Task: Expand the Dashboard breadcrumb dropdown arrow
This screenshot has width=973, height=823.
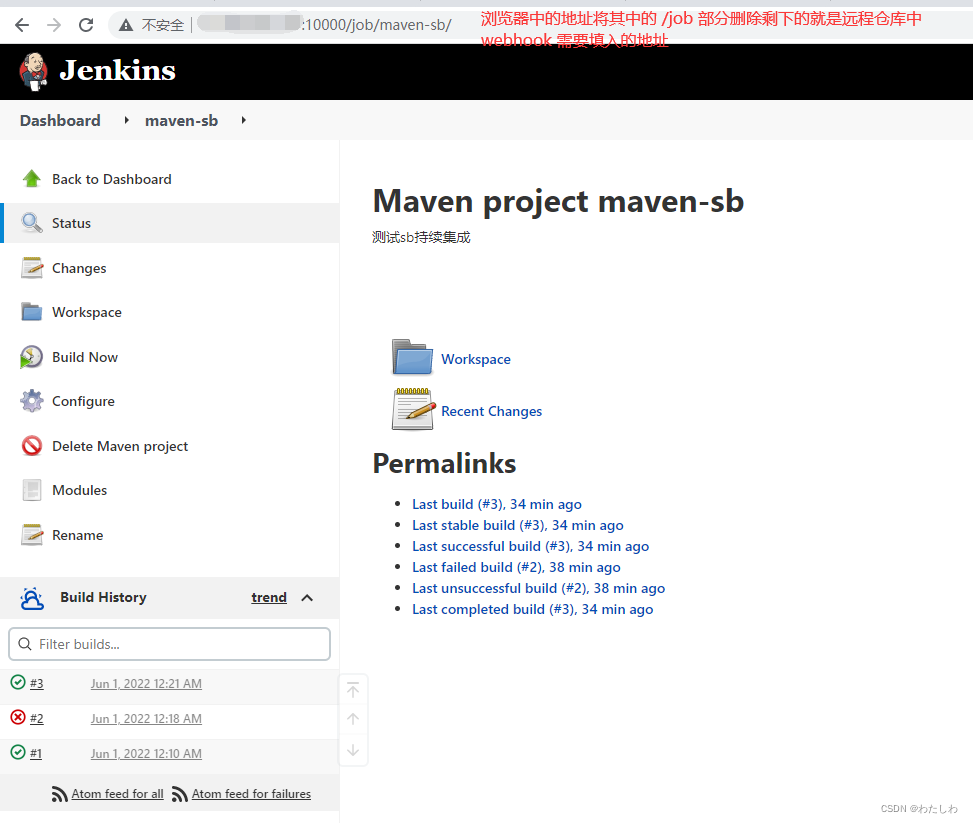Action: (127, 120)
